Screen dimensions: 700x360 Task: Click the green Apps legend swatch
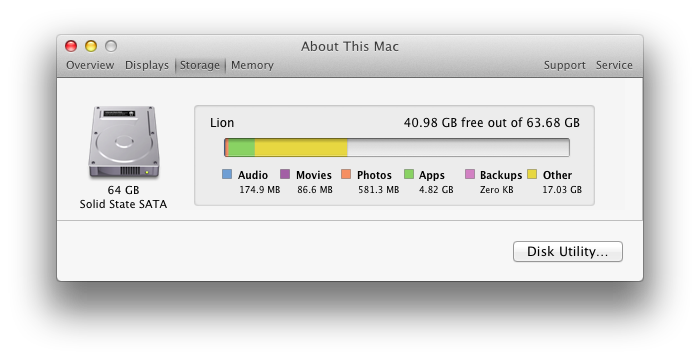click(x=409, y=174)
